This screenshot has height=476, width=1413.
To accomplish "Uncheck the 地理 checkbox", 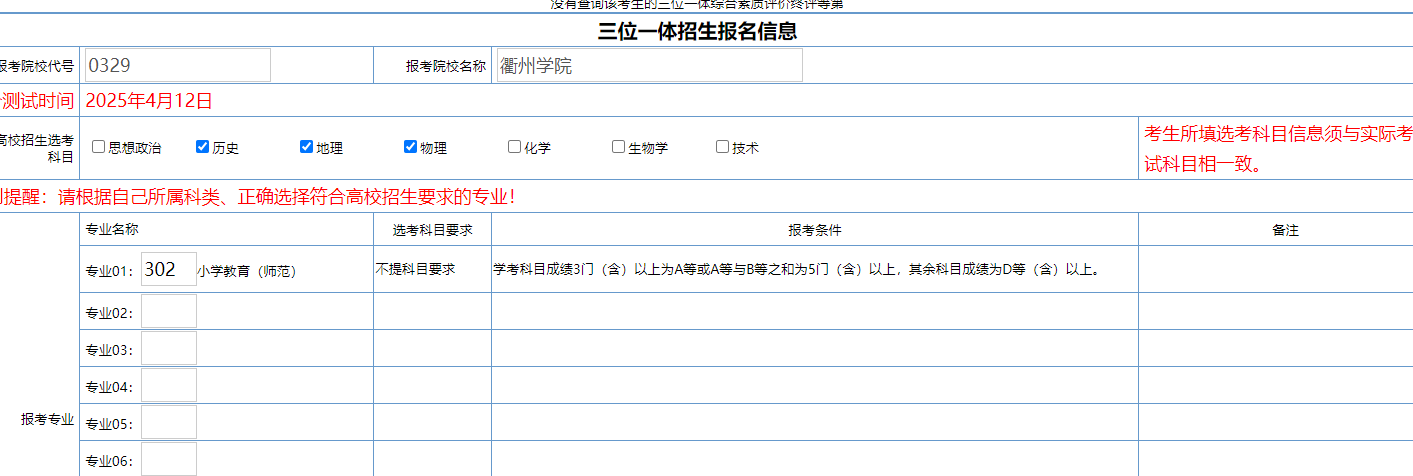I will pos(307,147).
